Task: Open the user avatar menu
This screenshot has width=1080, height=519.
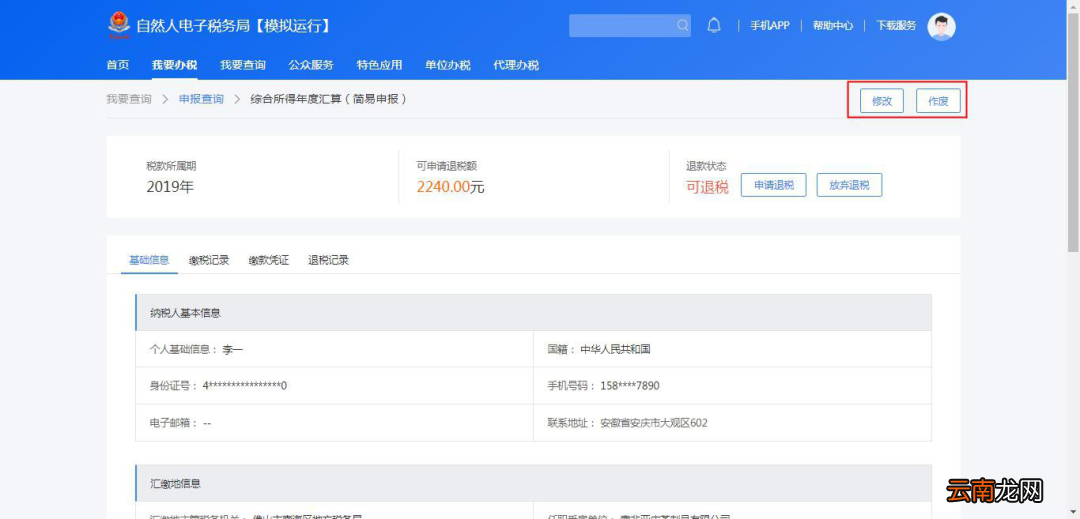Action: coord(941,26)
